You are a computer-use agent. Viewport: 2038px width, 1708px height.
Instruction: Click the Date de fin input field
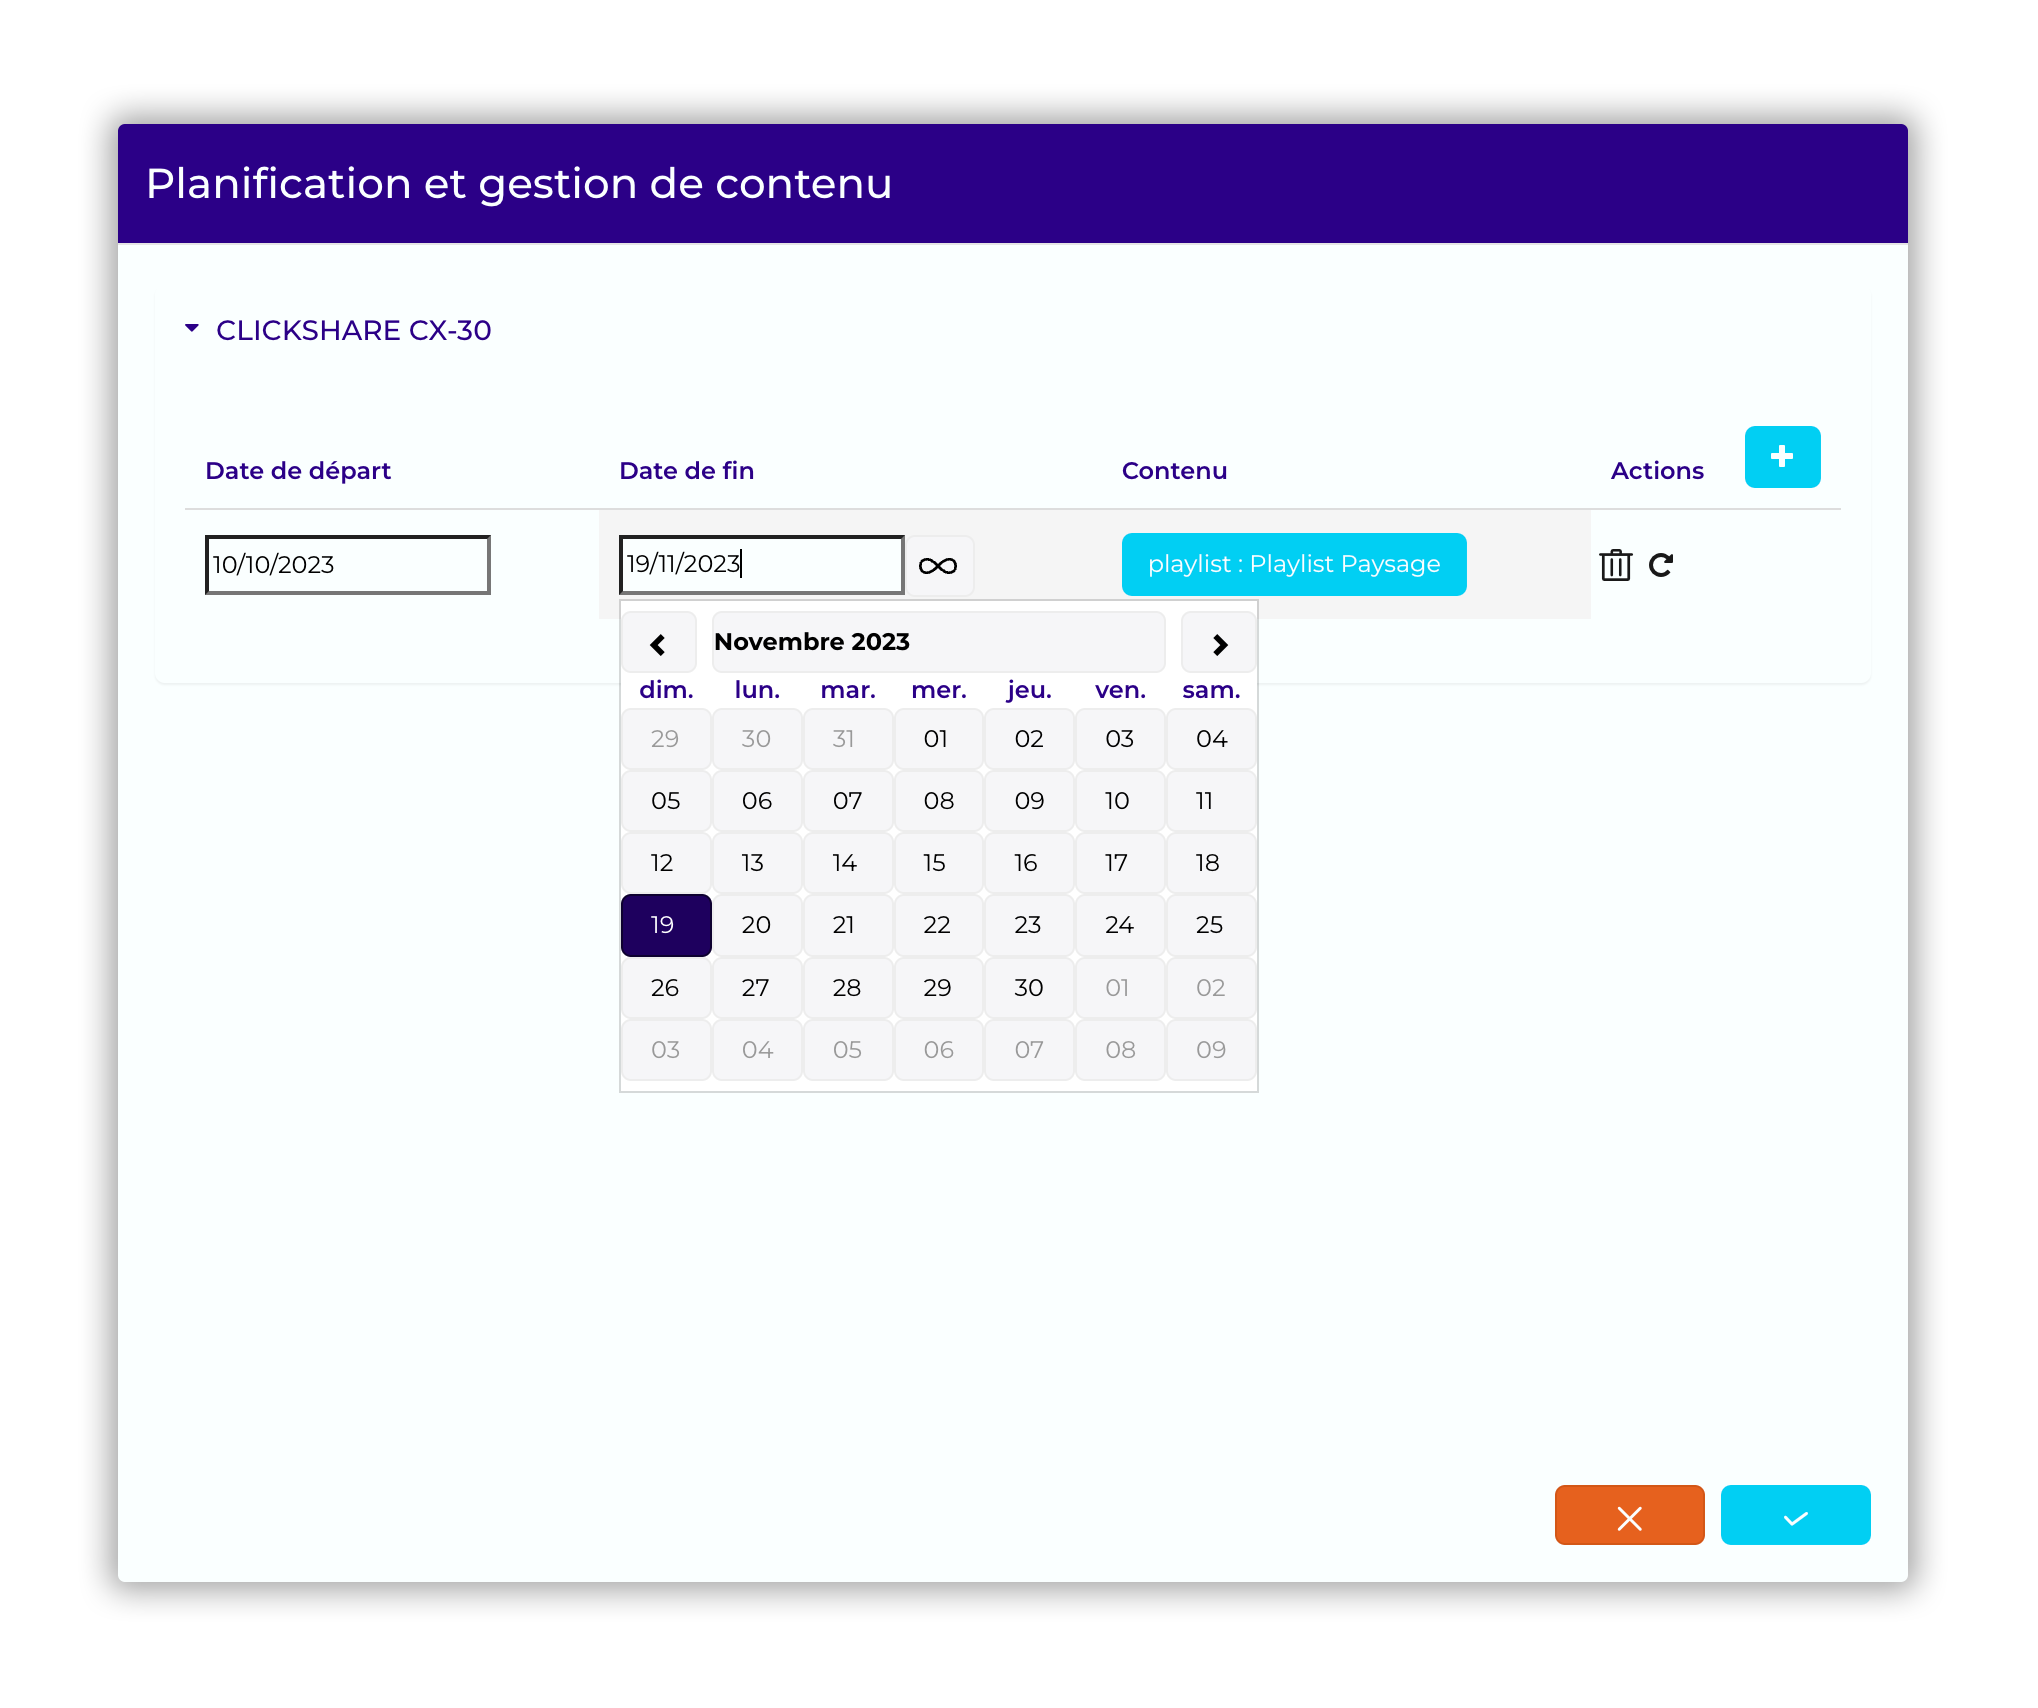click(x=760, y=565)
